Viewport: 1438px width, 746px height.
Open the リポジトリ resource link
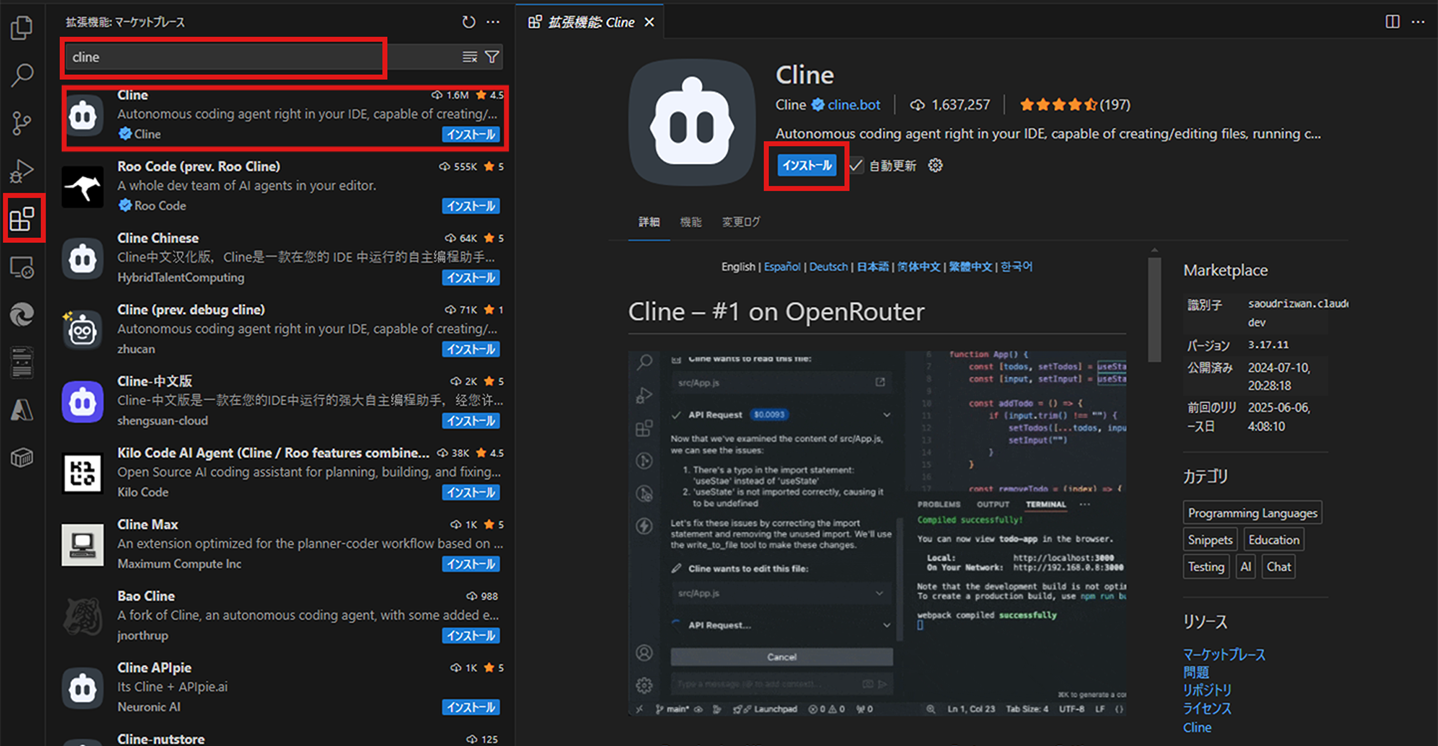pos(1207,690)
